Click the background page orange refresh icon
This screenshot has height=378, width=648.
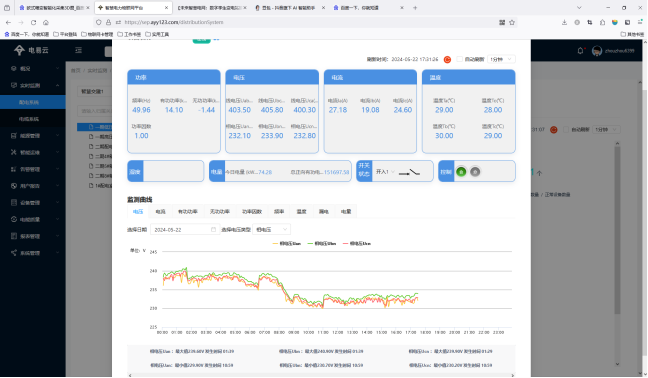click(x=554, y=130)
